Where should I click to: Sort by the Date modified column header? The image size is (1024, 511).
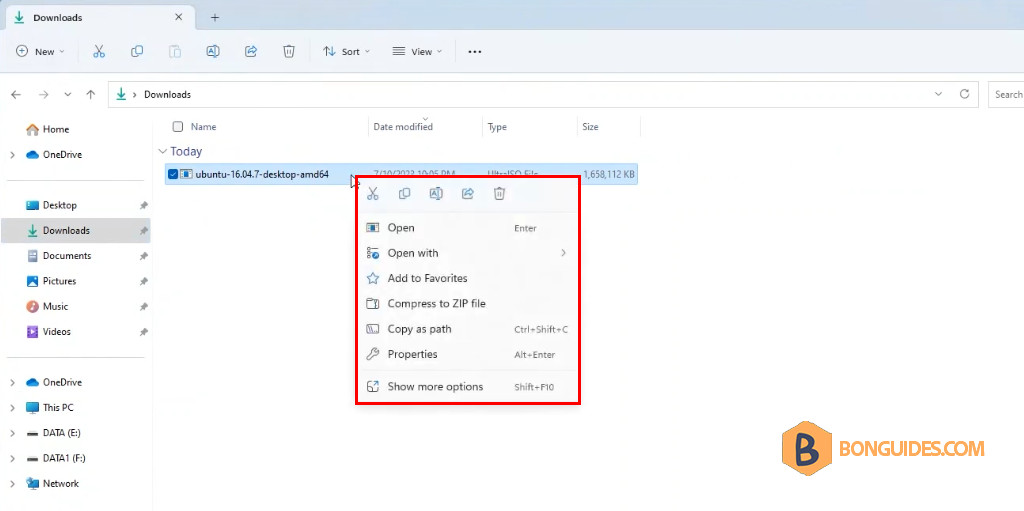403,127
